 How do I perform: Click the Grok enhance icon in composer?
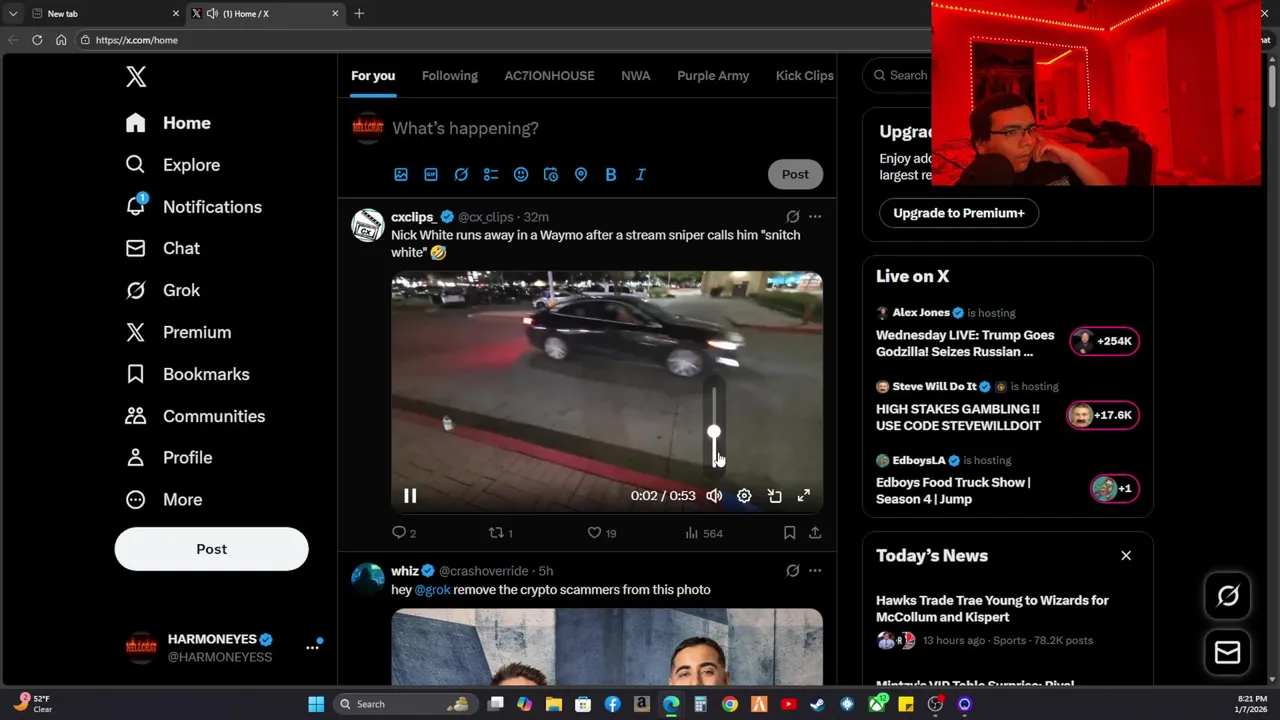pos(461,174)
